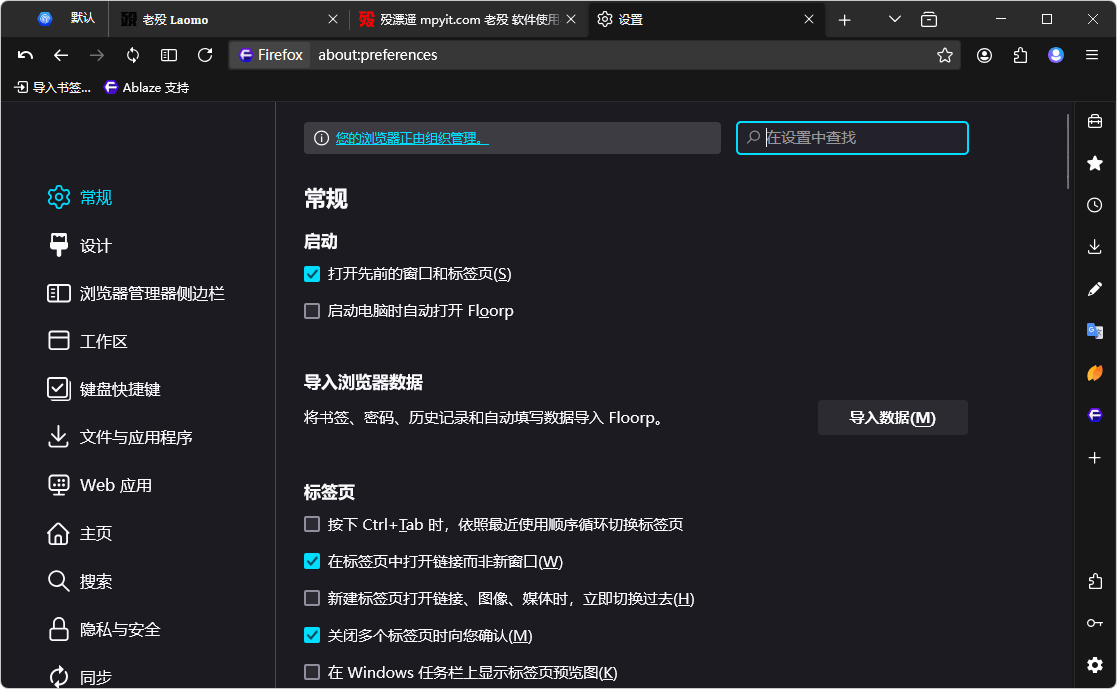Enable 启动电脑时自动打开 Floorp checkbox
The width and height of the screenshot is (1117, 689).
(x=312, y=311)
